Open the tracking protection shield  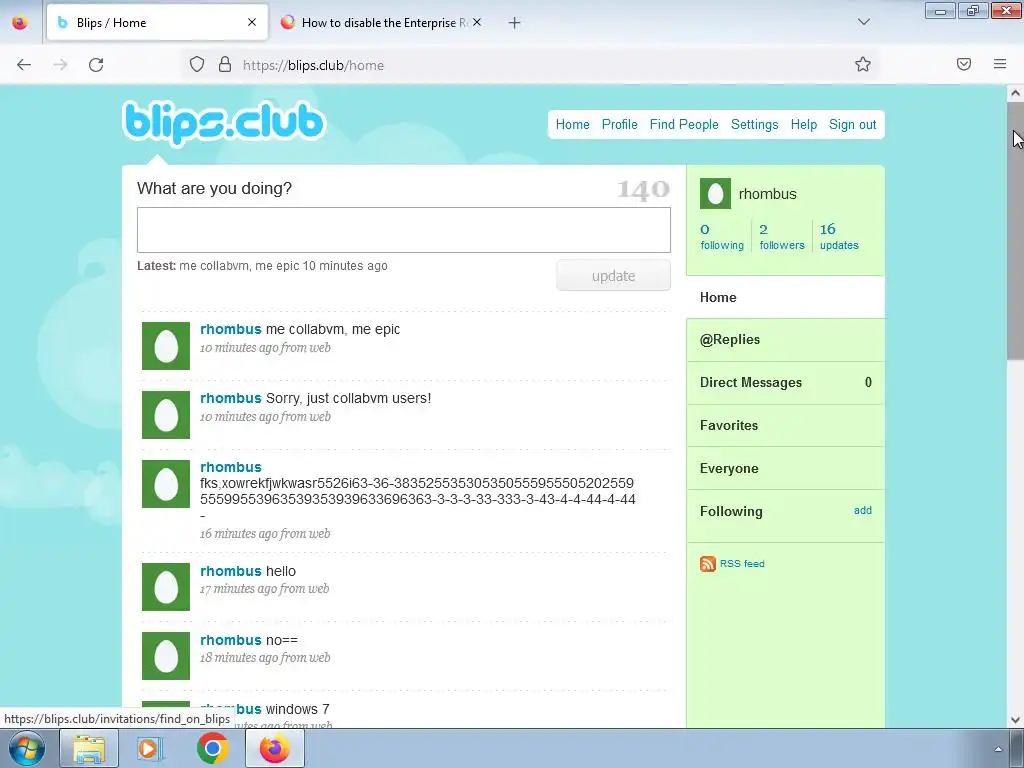(197, 64)
